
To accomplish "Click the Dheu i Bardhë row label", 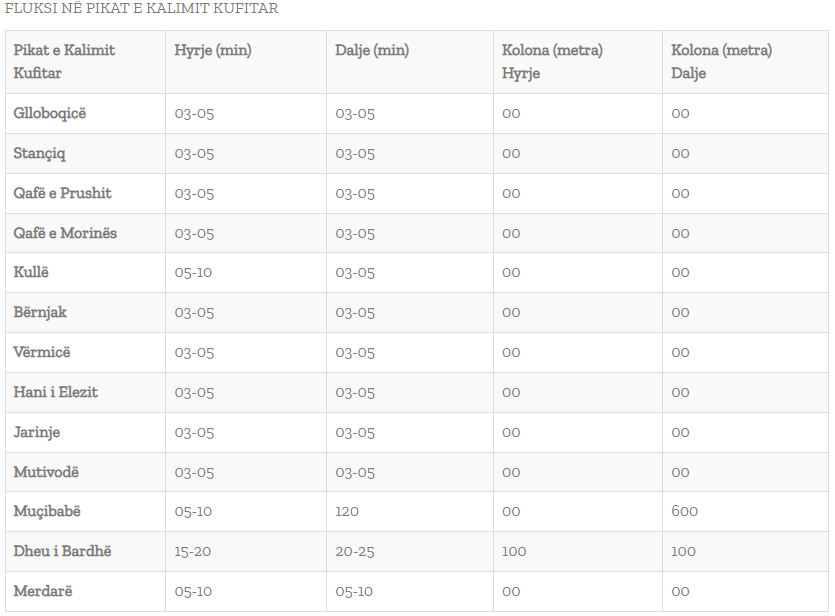I will coord(62,551).
